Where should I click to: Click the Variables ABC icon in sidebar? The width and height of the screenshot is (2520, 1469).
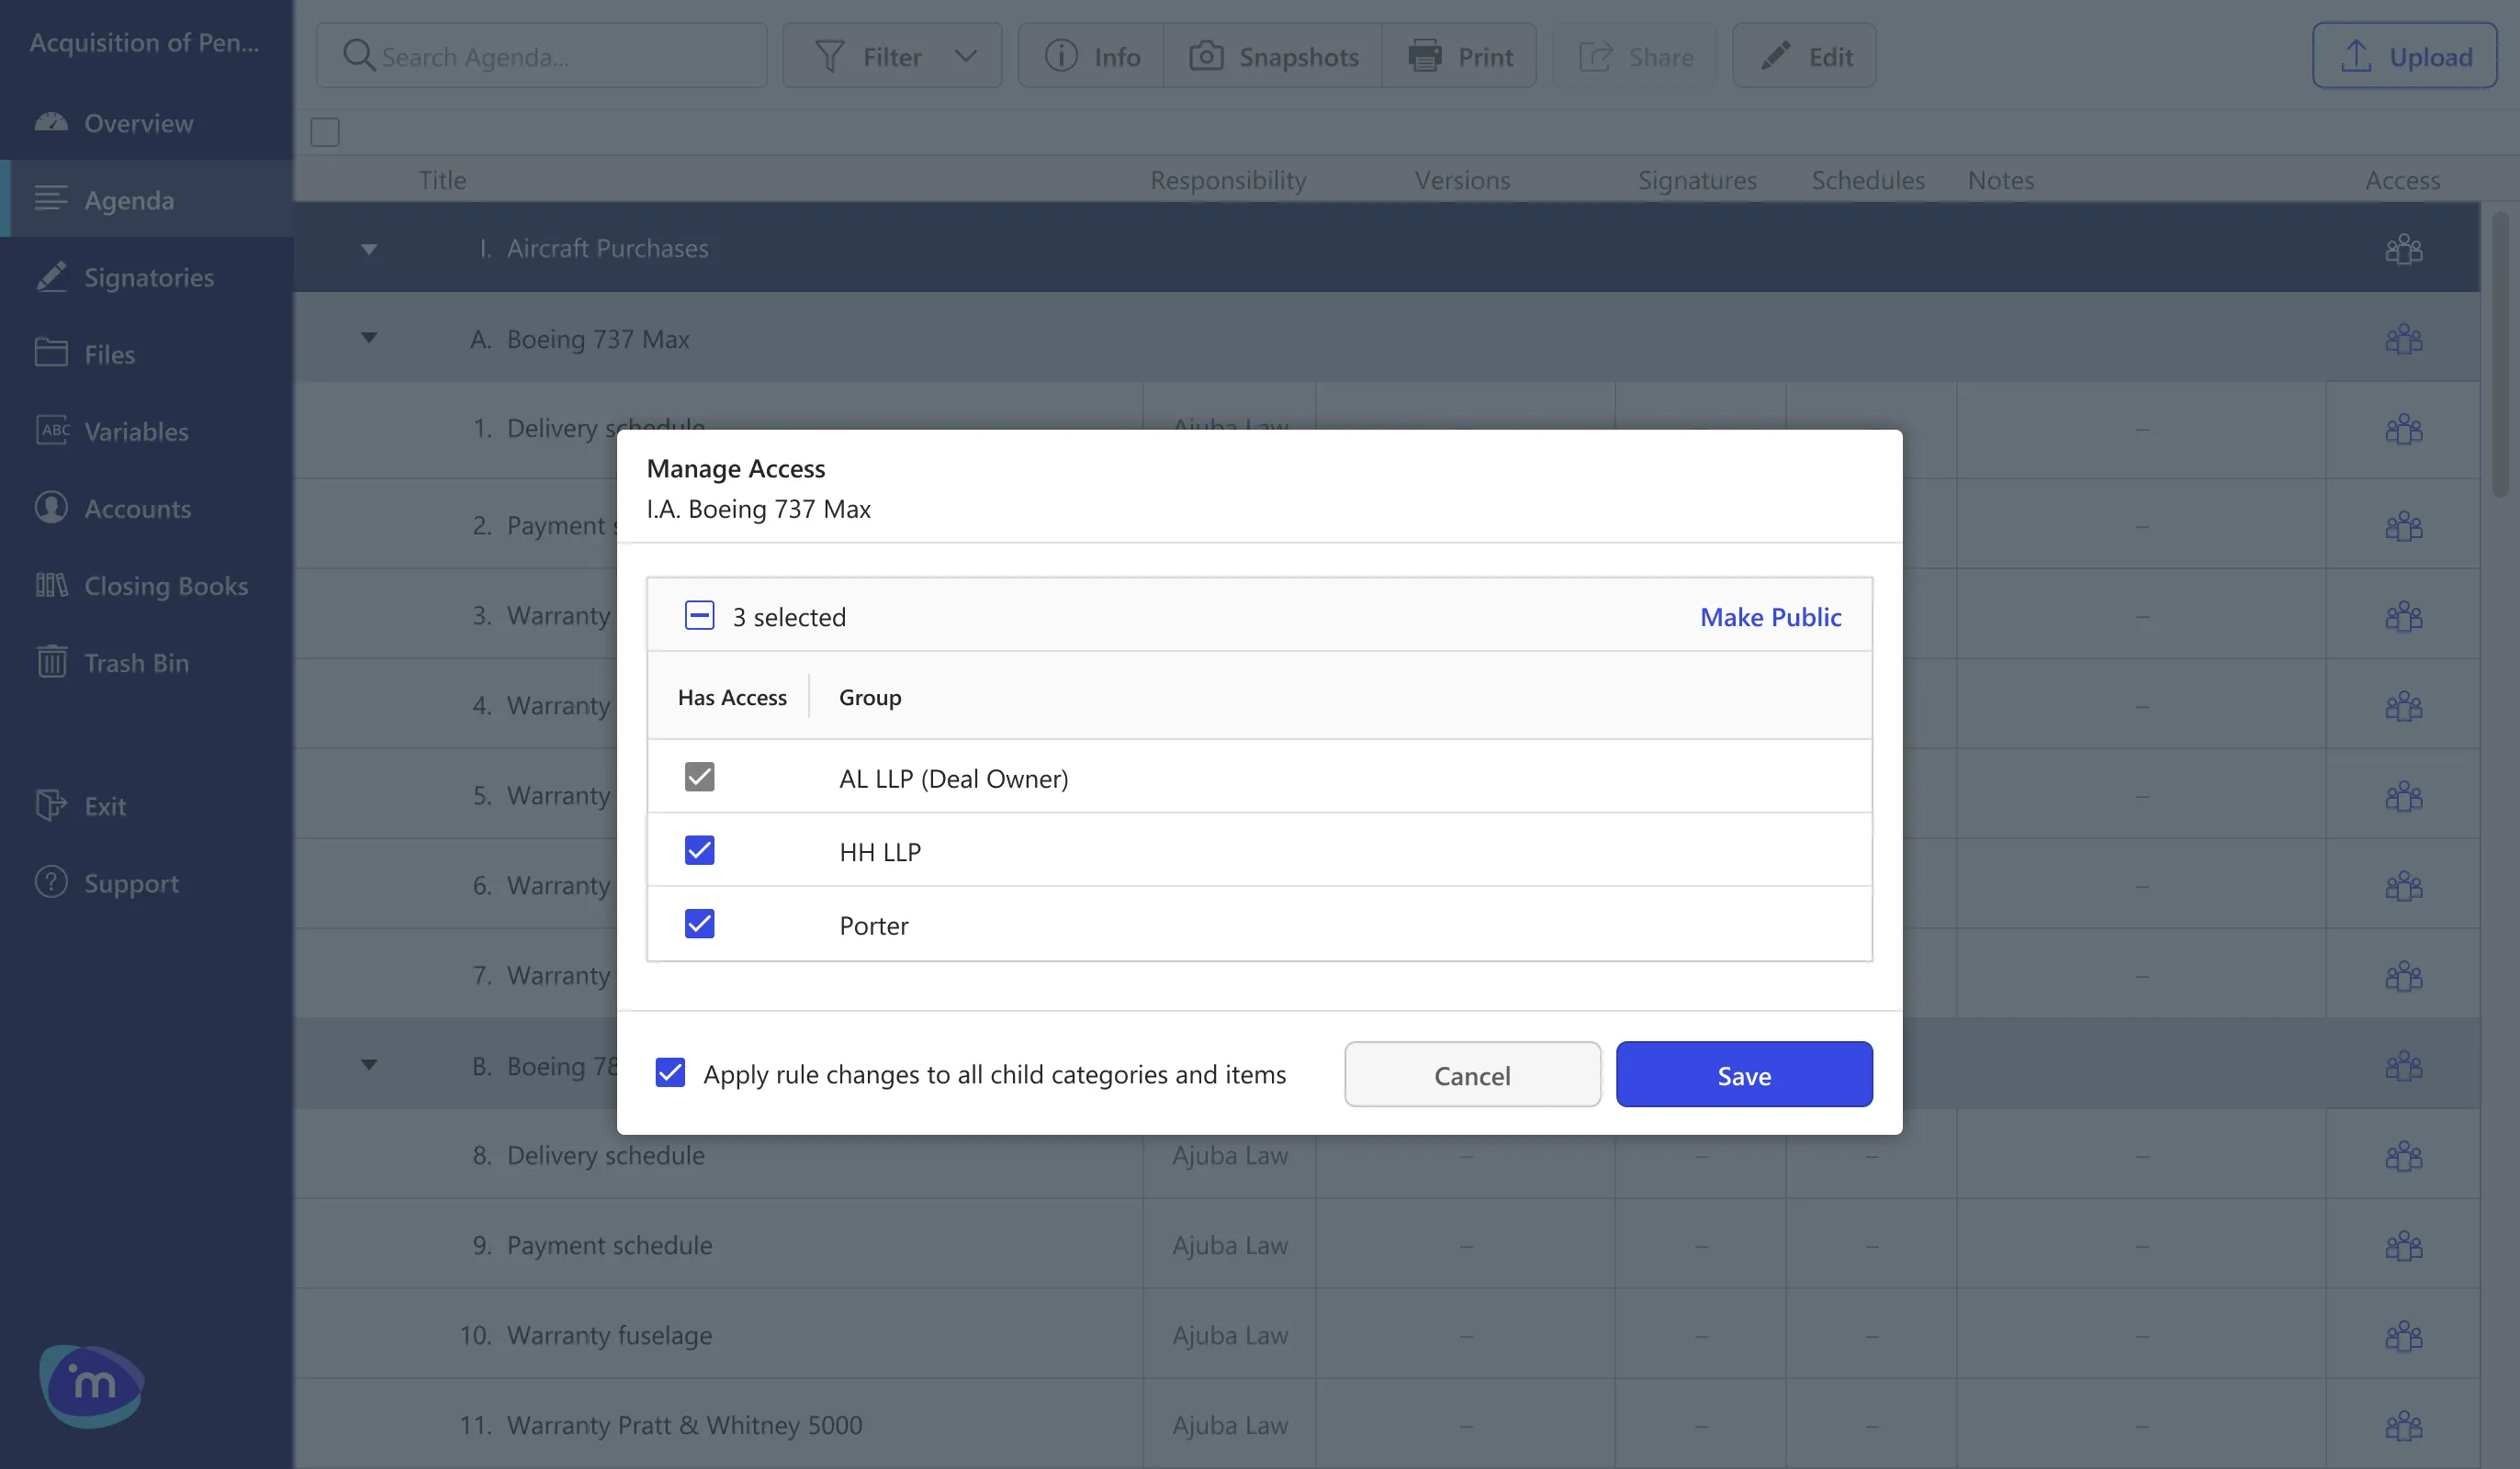tap(53, 430)
